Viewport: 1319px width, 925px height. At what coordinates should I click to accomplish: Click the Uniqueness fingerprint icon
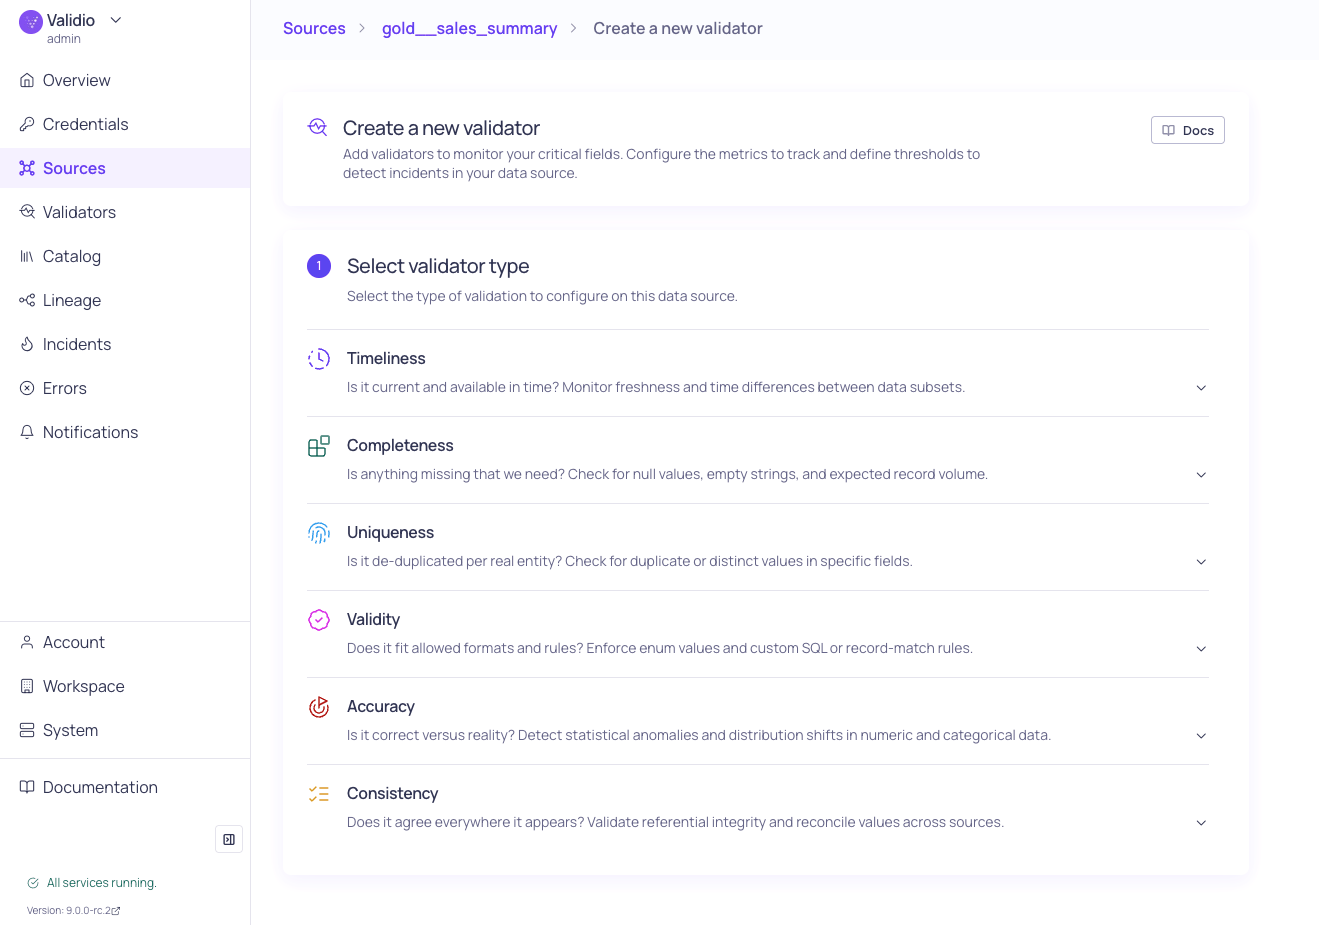[x=319, y=533]
